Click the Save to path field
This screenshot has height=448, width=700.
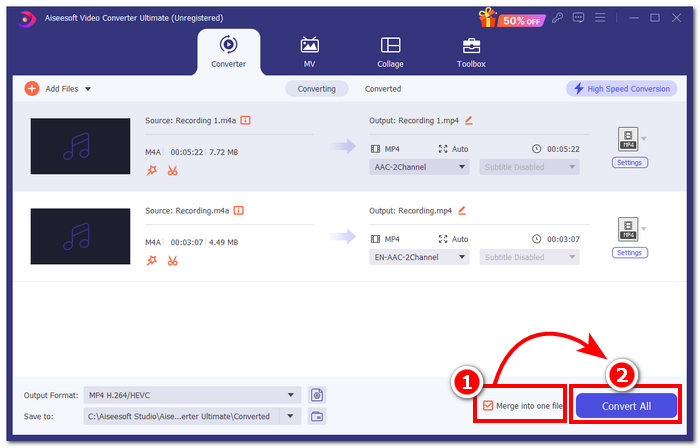click(x=181, y=417)
